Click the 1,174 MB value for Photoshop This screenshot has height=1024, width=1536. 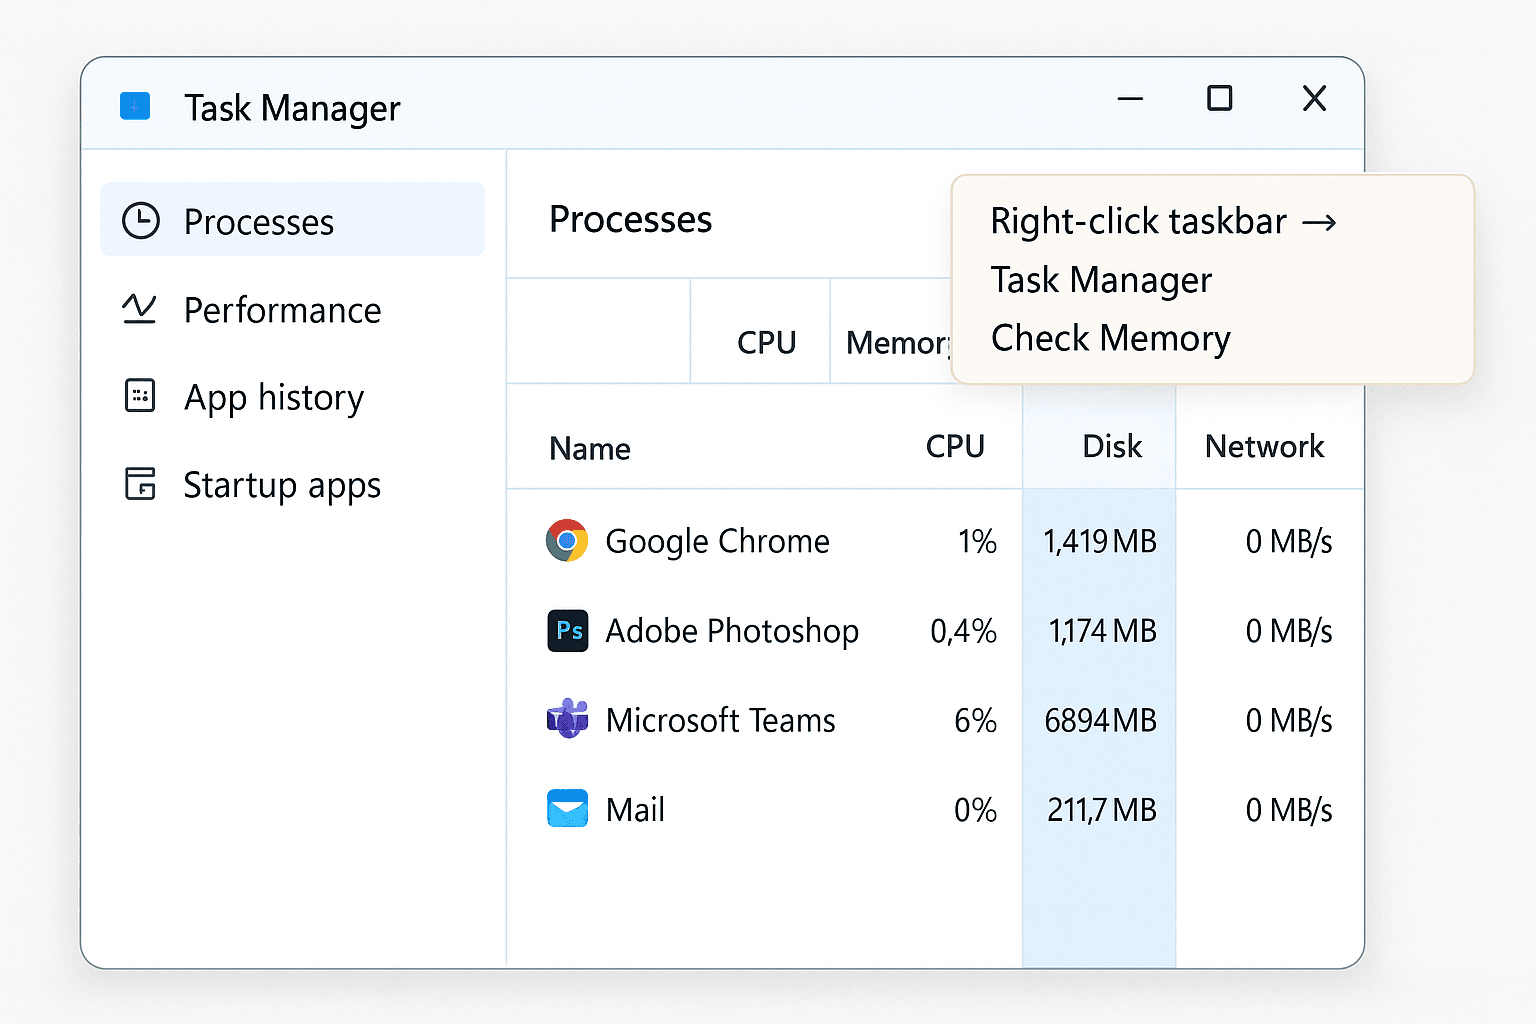[1103, 631]
